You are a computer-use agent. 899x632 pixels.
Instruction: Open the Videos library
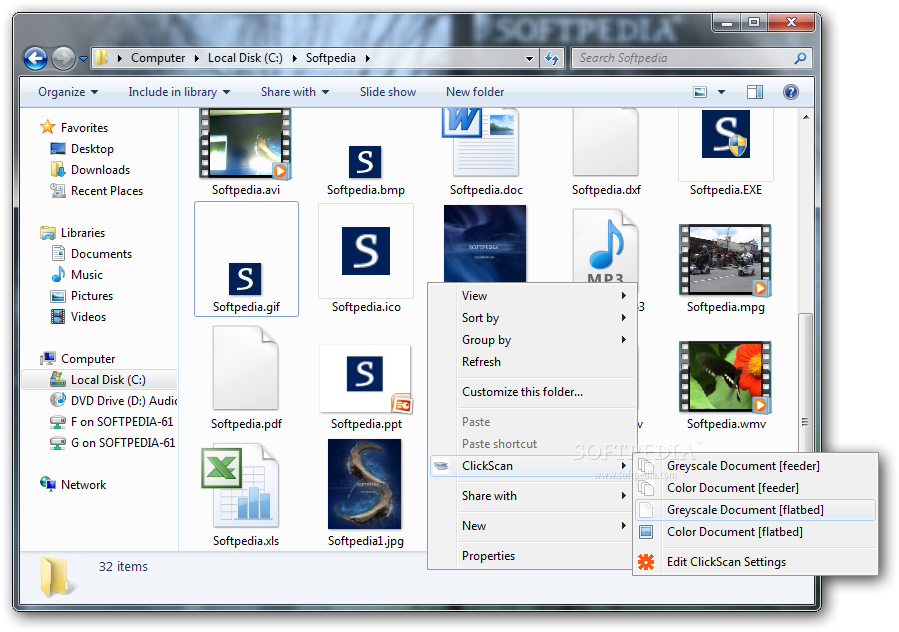79,317
